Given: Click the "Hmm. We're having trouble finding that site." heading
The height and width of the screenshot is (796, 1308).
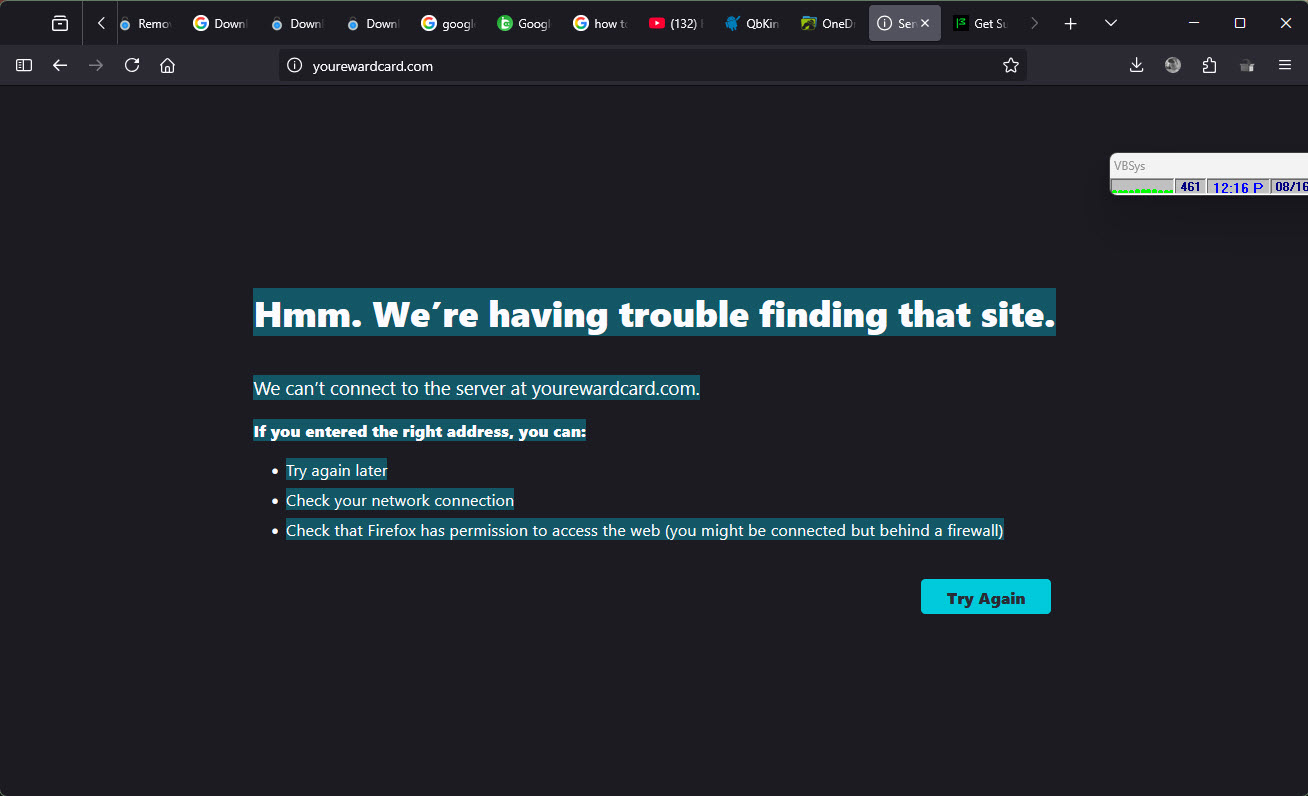Looking at the screenshot, I should [x=654, y=313].
